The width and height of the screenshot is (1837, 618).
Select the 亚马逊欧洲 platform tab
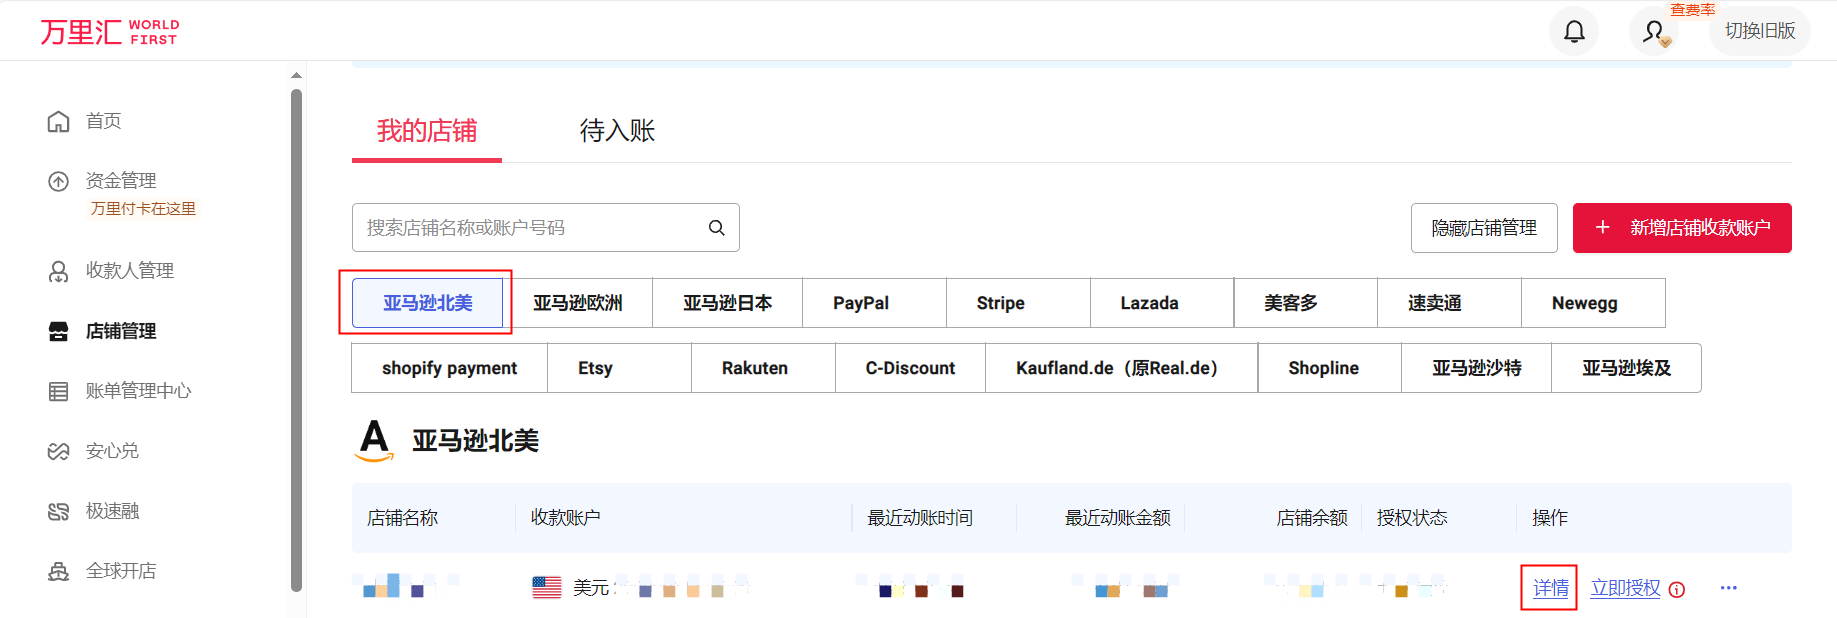coord(577,303)
